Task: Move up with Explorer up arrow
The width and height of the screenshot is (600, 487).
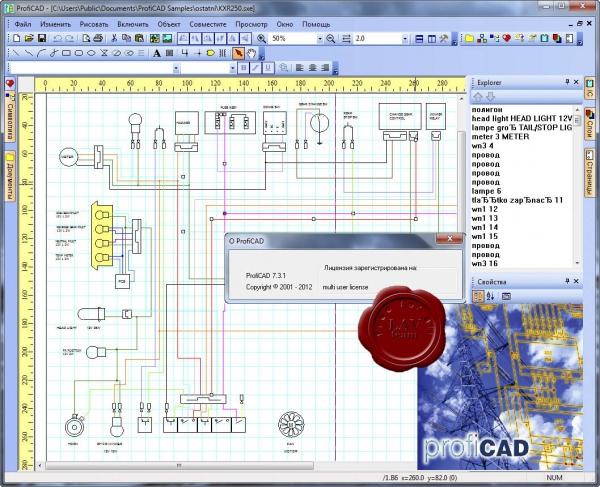Action: [x=478, y=97]
